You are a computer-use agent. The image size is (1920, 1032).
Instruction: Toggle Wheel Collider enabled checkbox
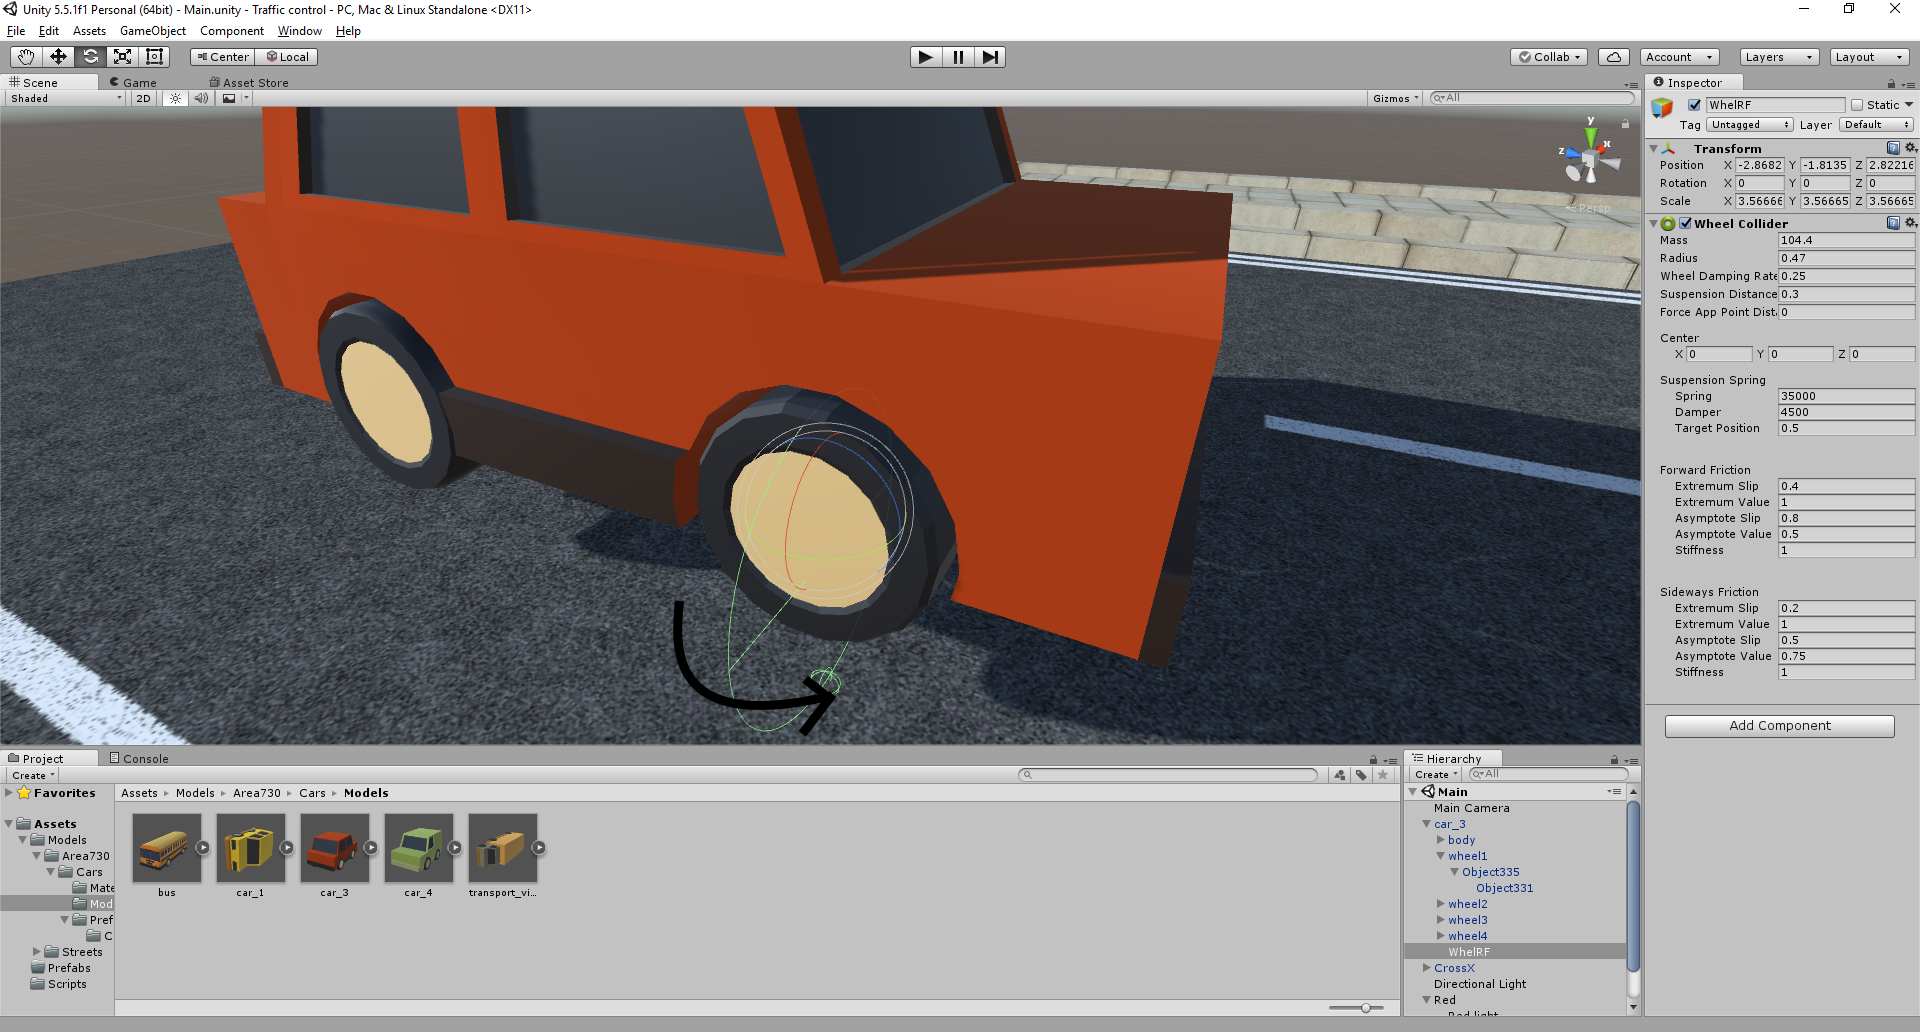pos(1686,223)
